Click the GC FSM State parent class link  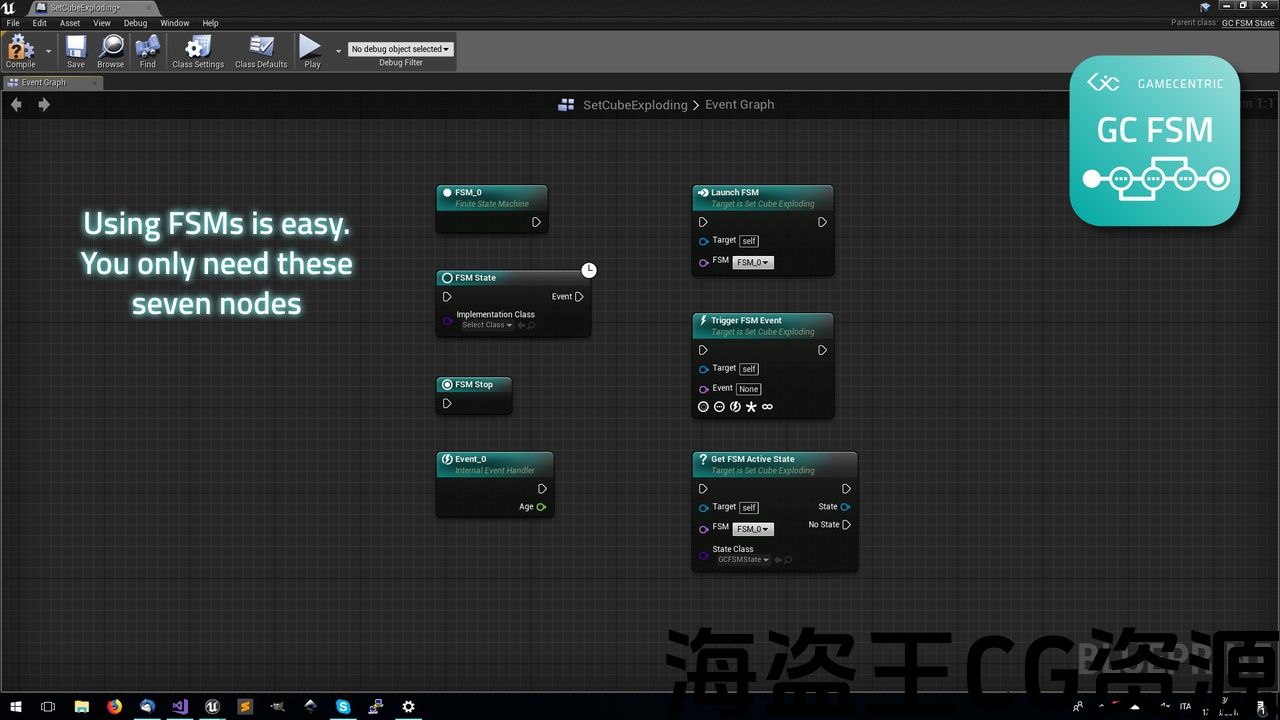click(x=1247, y=23)
